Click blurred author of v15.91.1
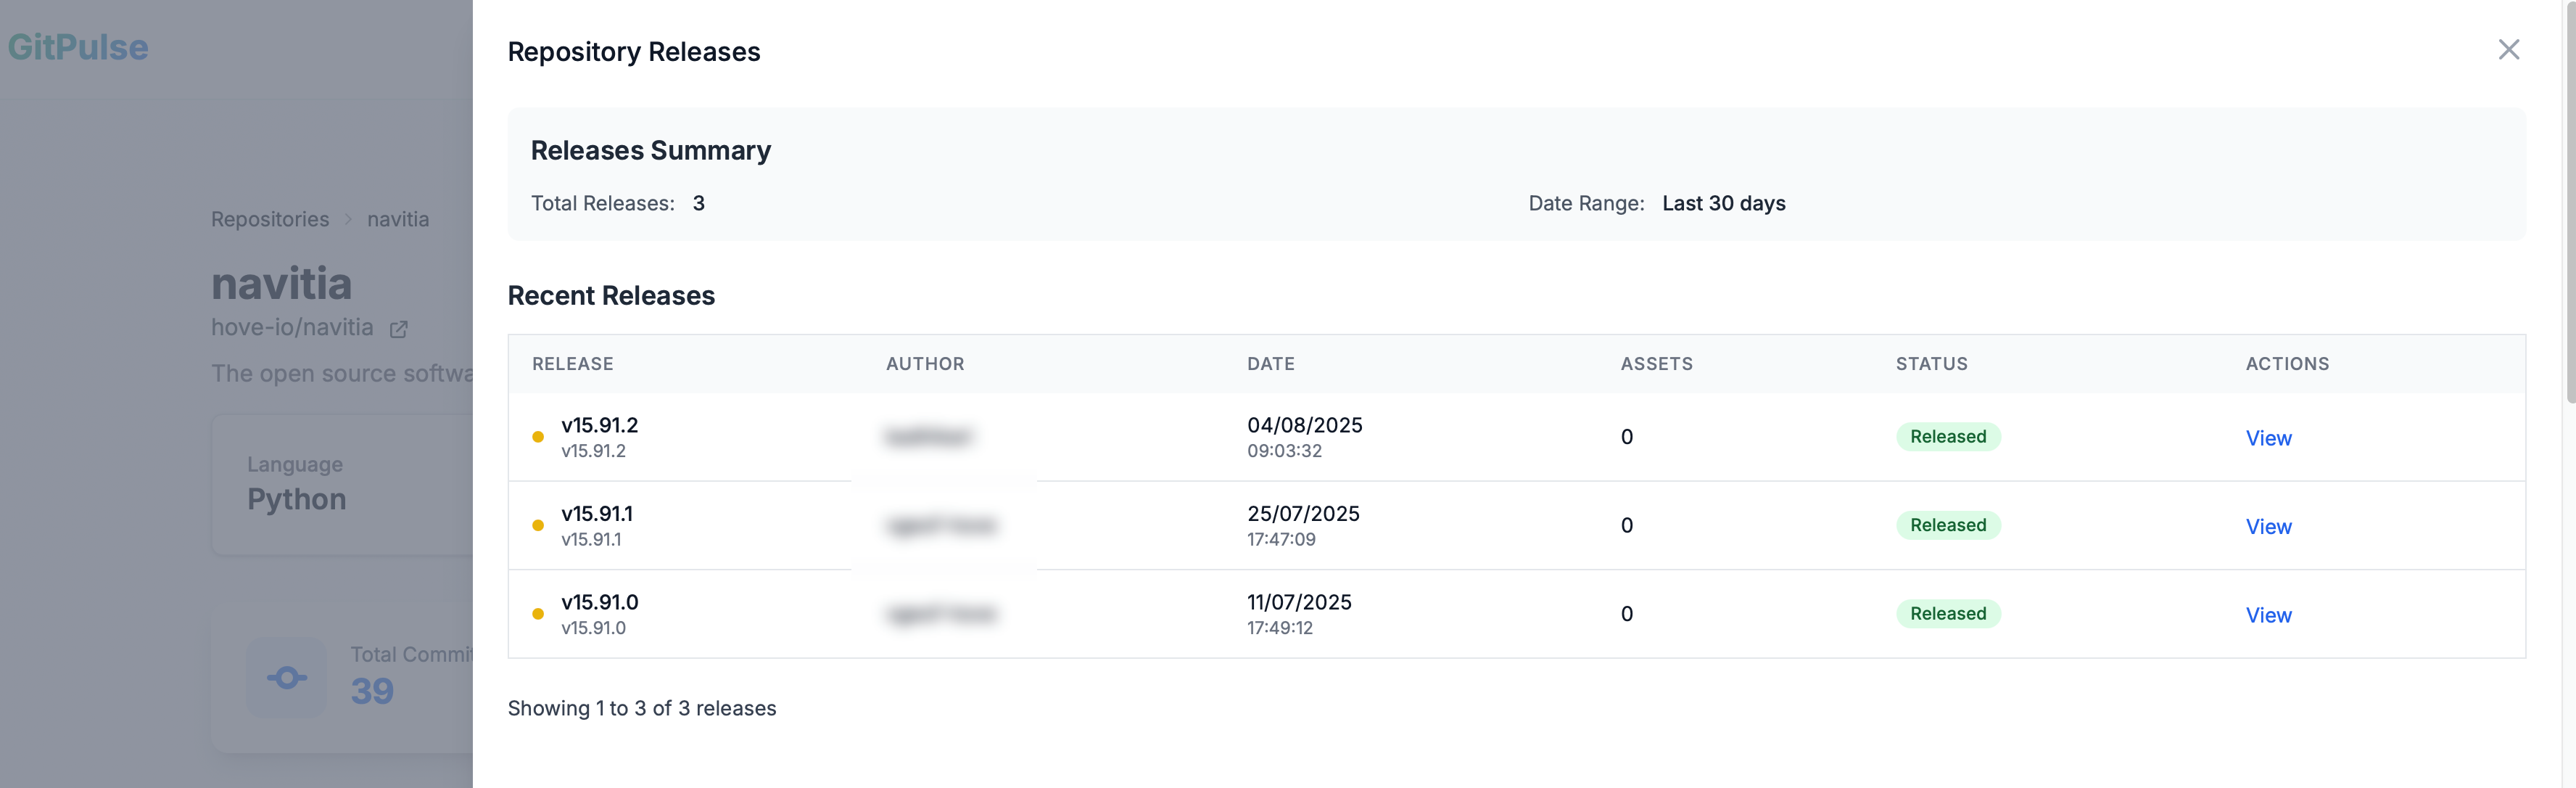Screen dimensions: 2576x788 pyautogui.click(x=942, y=525)
